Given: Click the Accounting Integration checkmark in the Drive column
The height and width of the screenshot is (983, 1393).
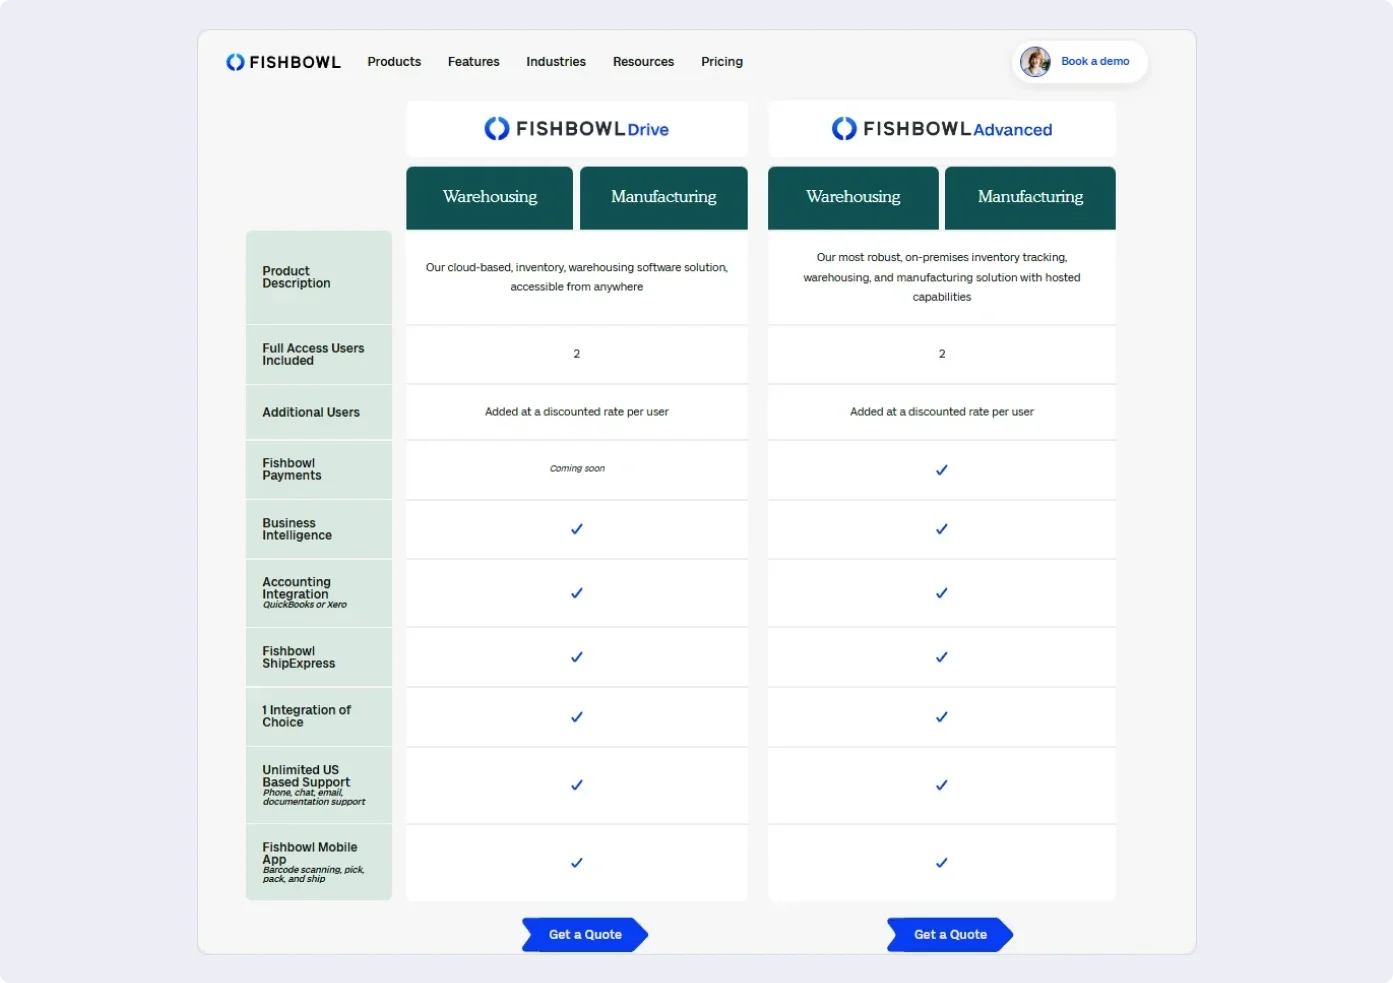Looking at the screenshot, I should pos(577,593).
